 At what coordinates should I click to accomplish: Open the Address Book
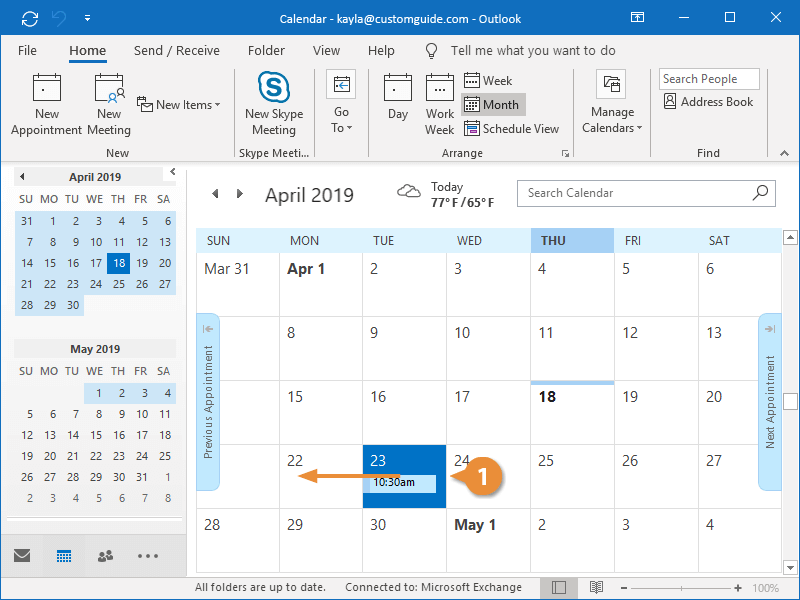tap(709, 102)
